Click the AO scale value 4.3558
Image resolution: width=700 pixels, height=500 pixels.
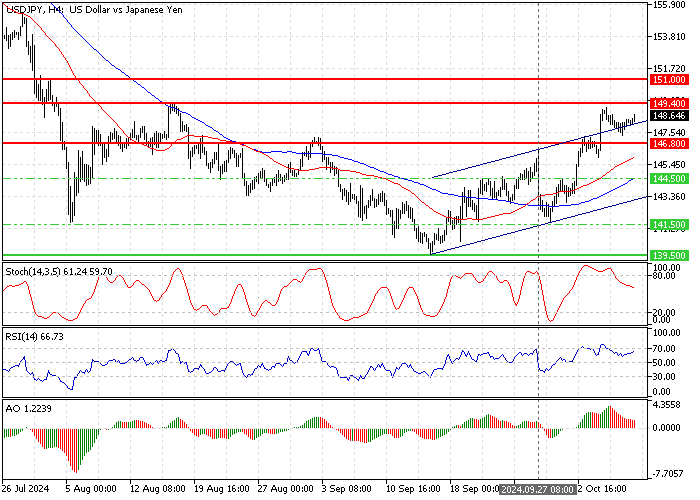667,405
